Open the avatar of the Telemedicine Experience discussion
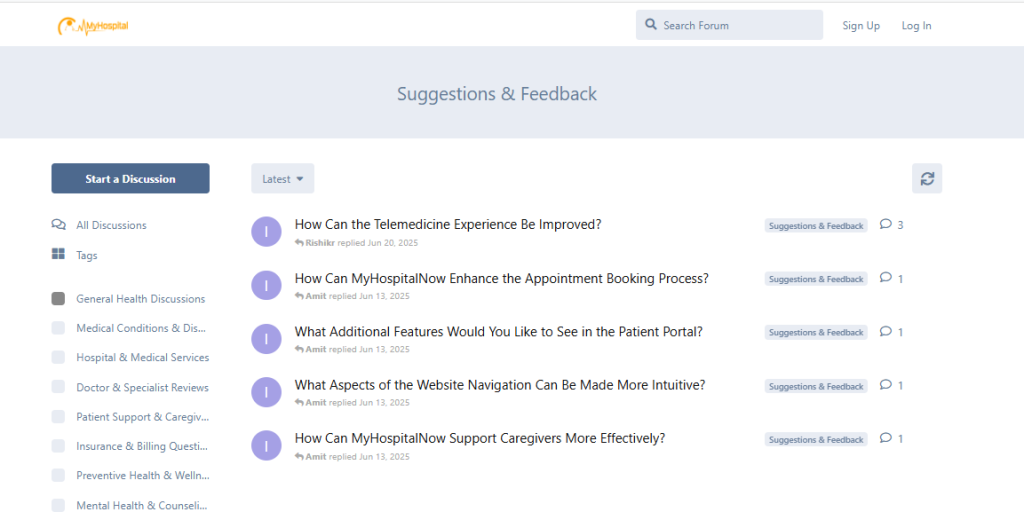 pos(266,232)
